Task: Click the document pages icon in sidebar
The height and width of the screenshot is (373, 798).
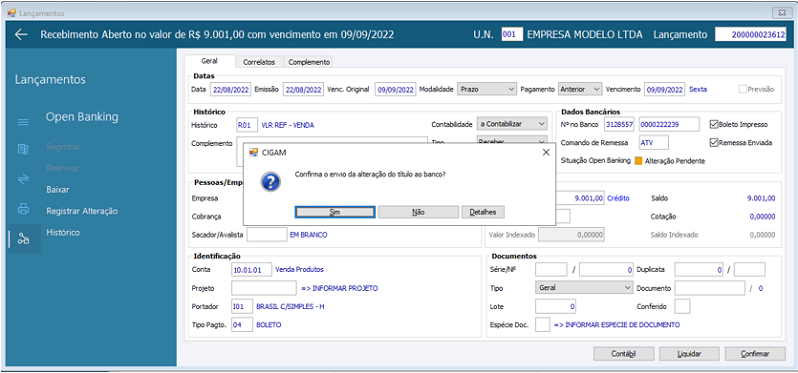Action: click(x=23, y=149)
